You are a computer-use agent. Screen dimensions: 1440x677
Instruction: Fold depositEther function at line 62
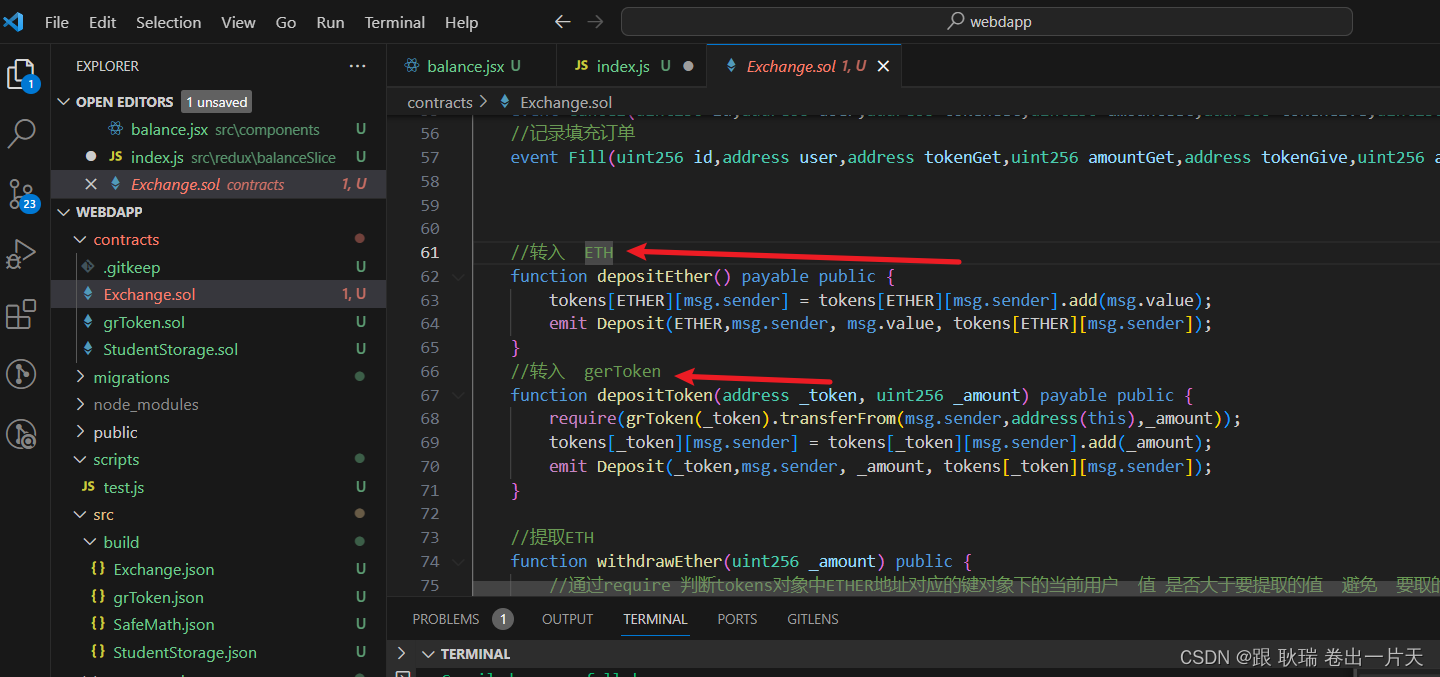[x=458, y=276]
